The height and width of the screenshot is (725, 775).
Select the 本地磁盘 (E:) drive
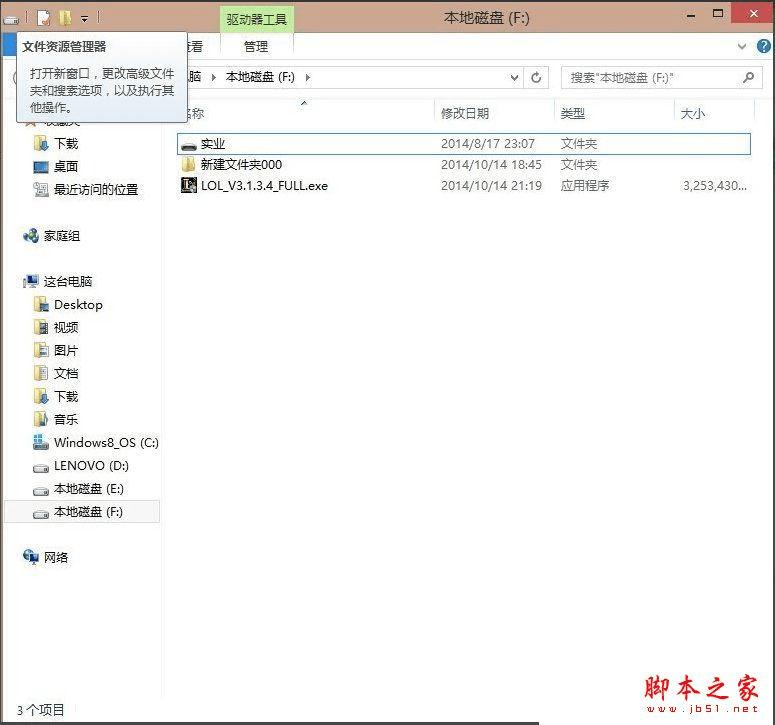88,489
